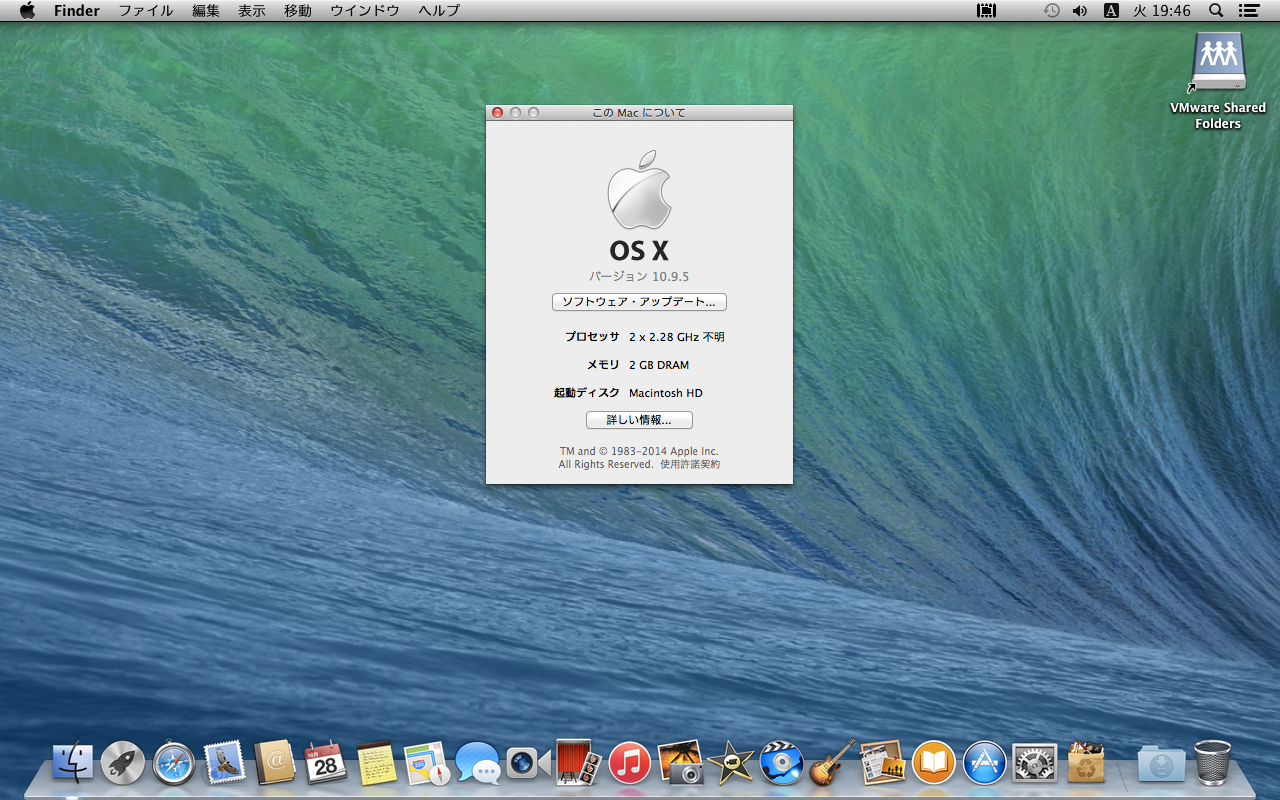This screenshot has height=800, width=1280.
Task: Select VMware Shared Folders desktop icon
Action: pos(1218,80)
